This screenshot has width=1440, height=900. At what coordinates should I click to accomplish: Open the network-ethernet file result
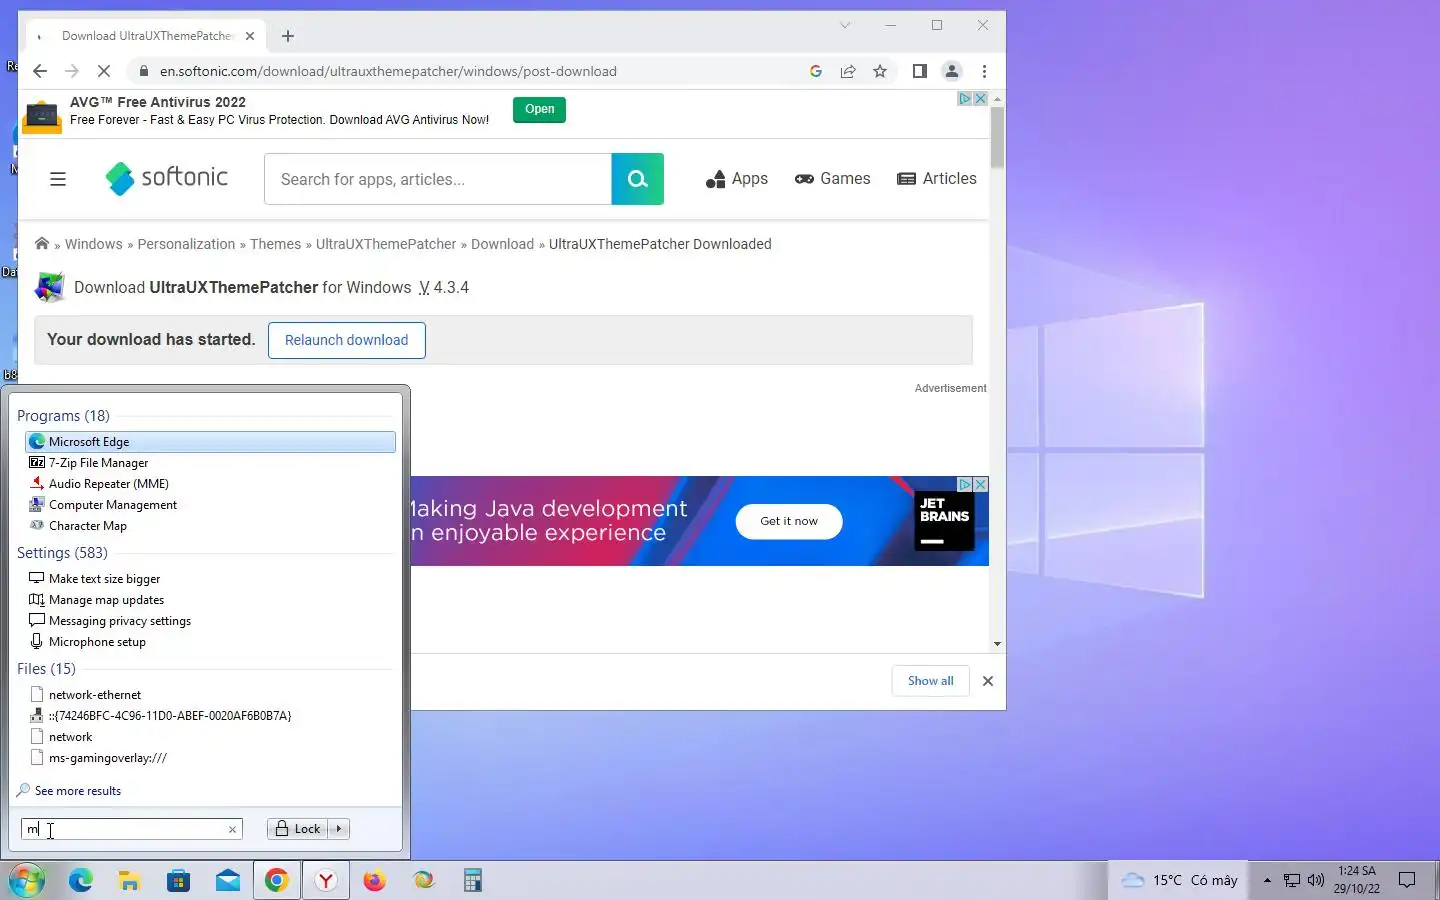tap(210, 695)
